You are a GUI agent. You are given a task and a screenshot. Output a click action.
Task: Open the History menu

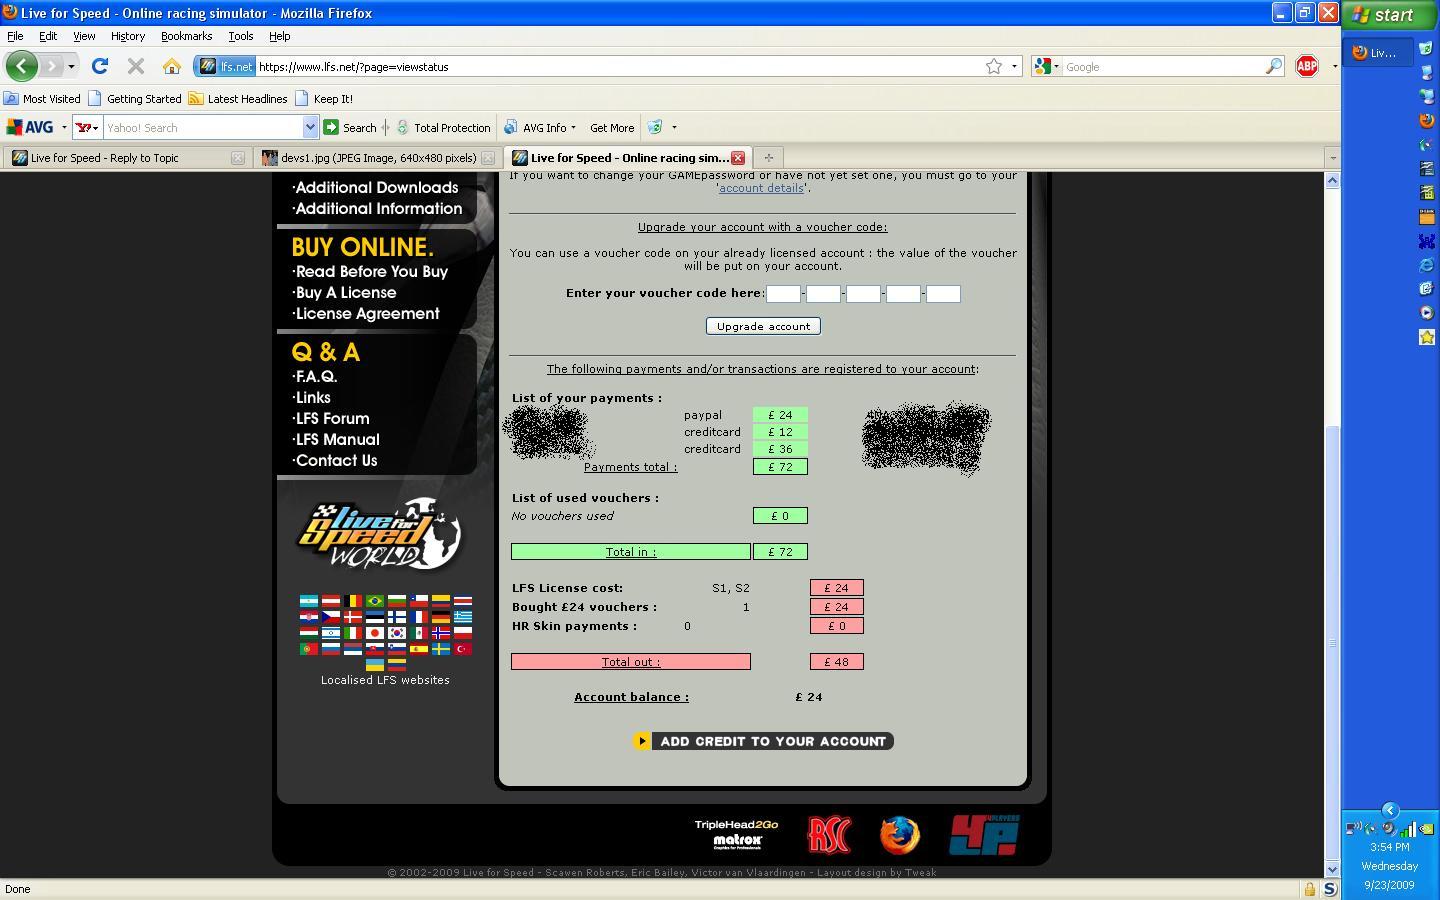click(127, 36)
